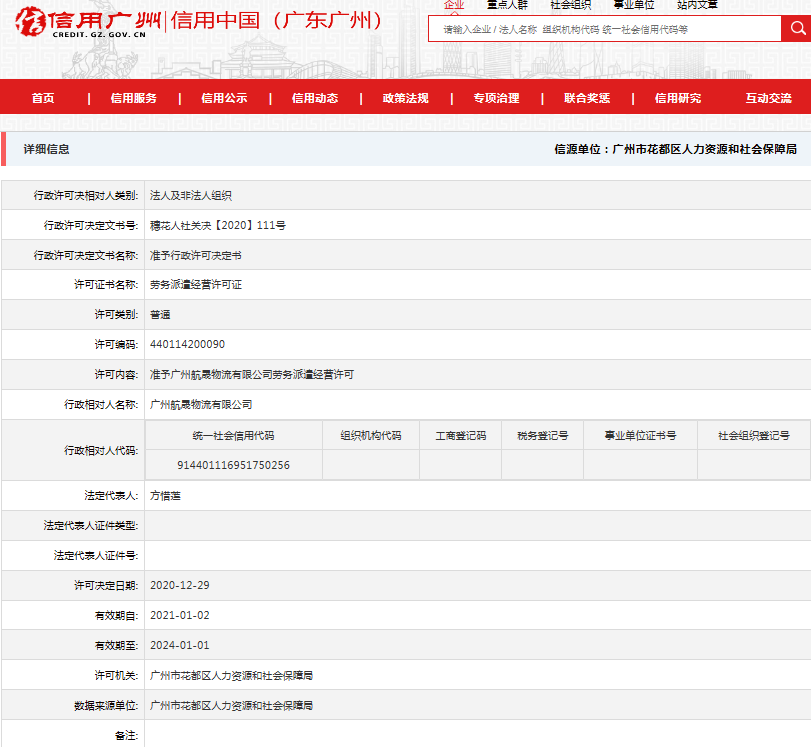
Task: Select company name in 行政相对人名称 row
Action: [201, 405]
